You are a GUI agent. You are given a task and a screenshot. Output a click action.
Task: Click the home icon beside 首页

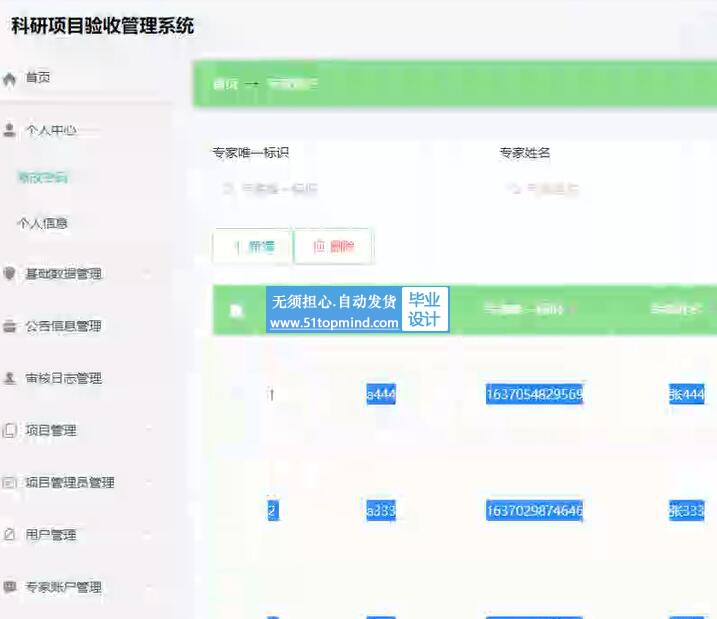[10, 78]
